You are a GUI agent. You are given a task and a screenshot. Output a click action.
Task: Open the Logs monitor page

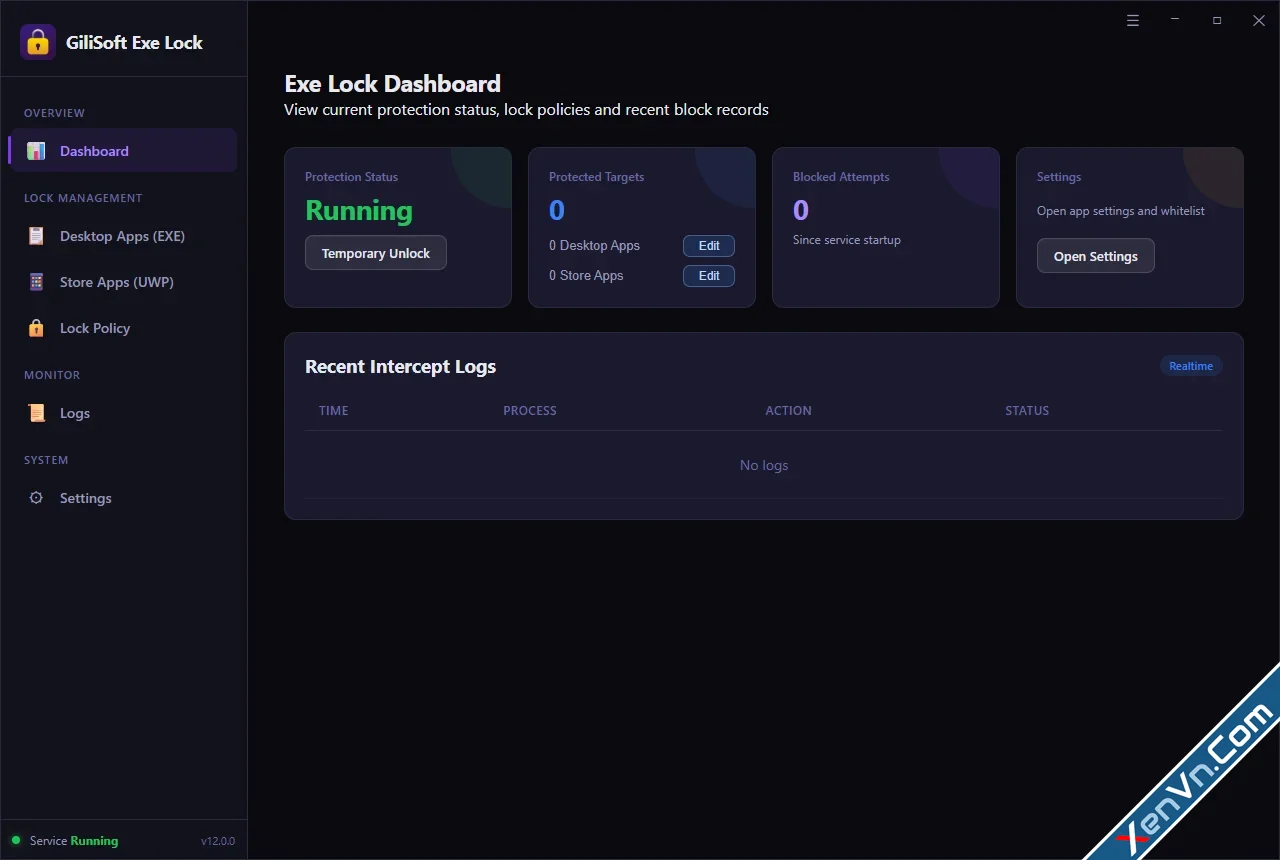pos(124,413)
